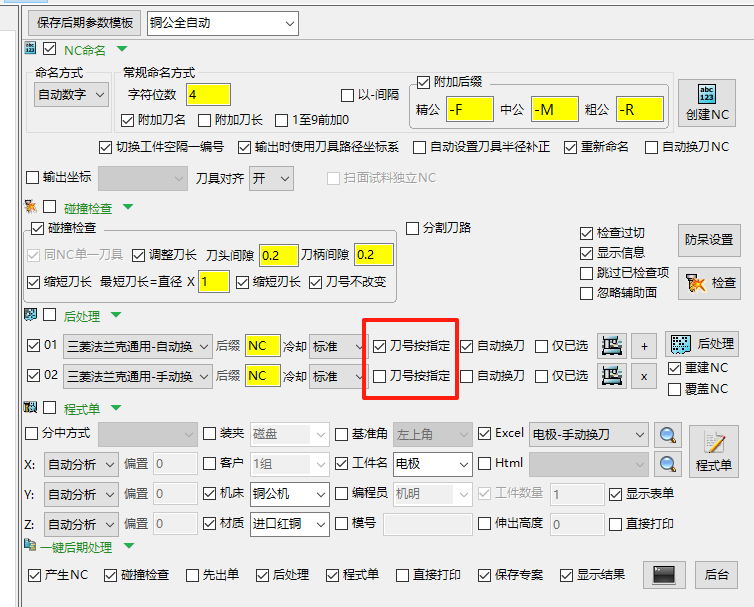
Task: Collapse the NC命名 section green arrow
Action: coord(122,49)
